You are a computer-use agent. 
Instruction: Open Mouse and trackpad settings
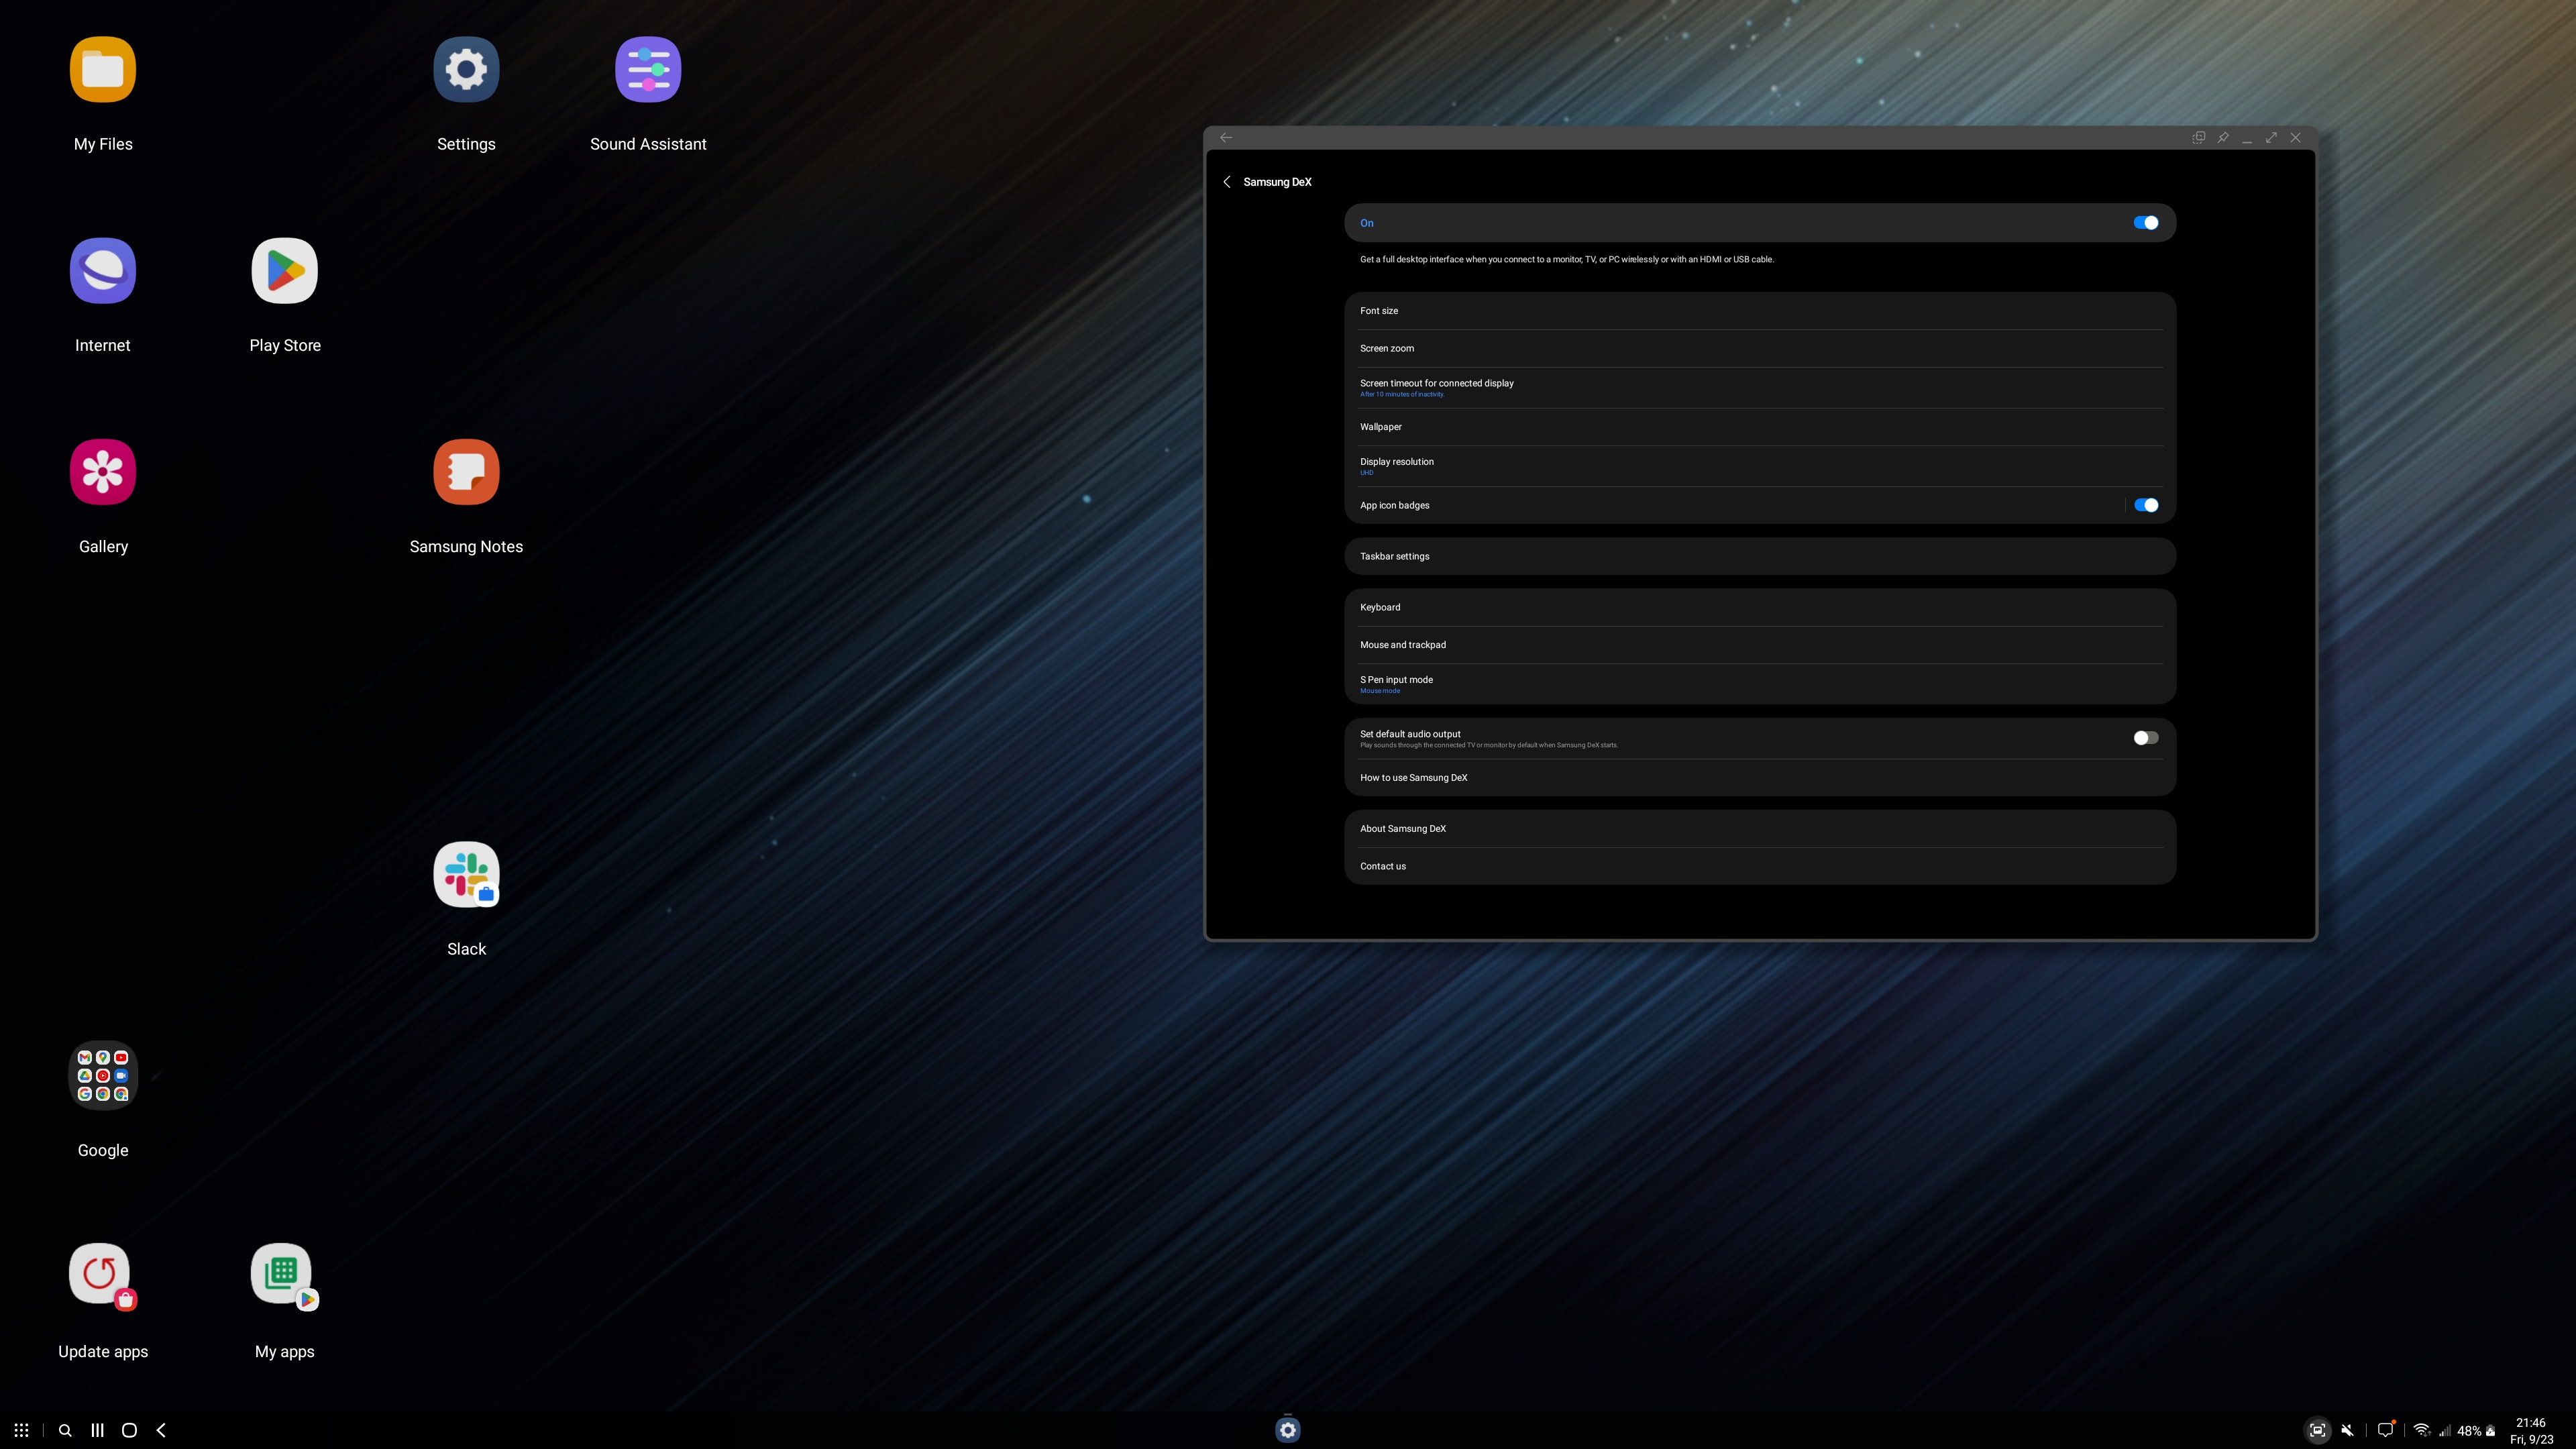[1760, 645]
